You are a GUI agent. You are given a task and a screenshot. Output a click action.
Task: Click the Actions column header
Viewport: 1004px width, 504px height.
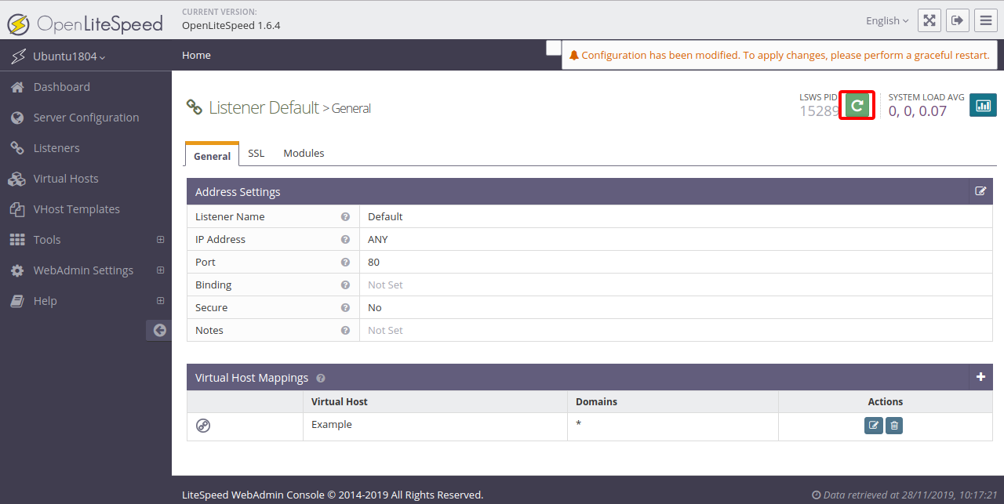885,402
